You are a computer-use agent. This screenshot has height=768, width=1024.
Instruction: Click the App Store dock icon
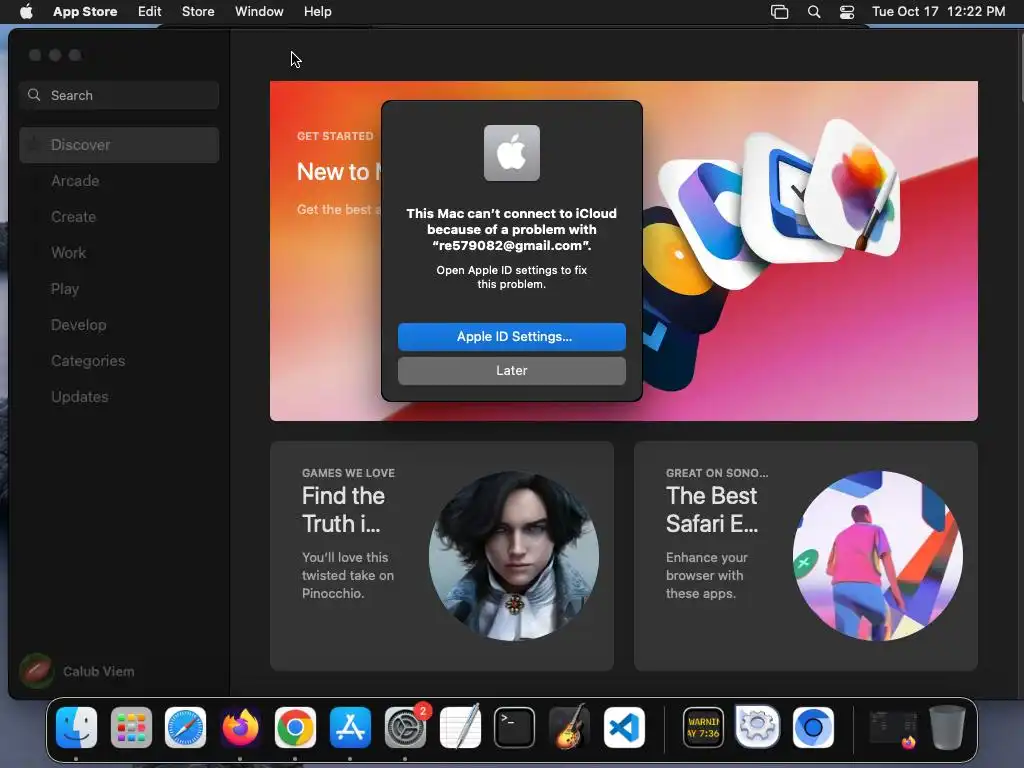pyautogui.click(x=350, y=727)
